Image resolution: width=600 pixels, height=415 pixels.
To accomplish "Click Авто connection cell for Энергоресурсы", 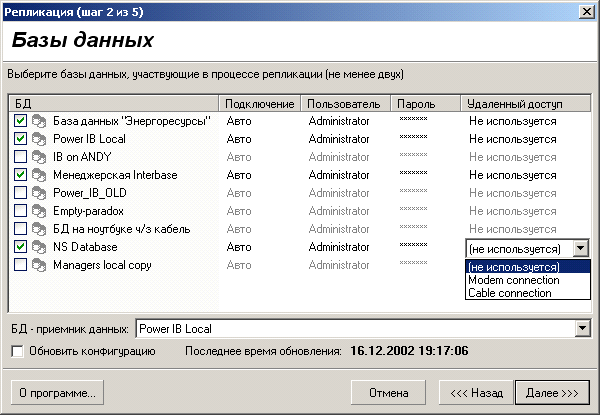I will [x=239, y=121].
